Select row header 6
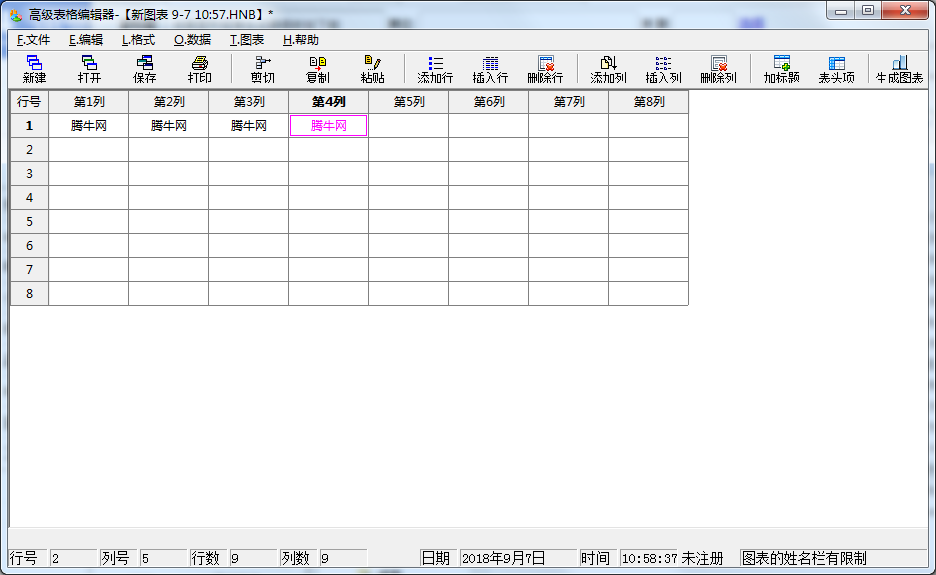Image resolution: width=936 pixels, height=575 pixels. click(29, 245)
